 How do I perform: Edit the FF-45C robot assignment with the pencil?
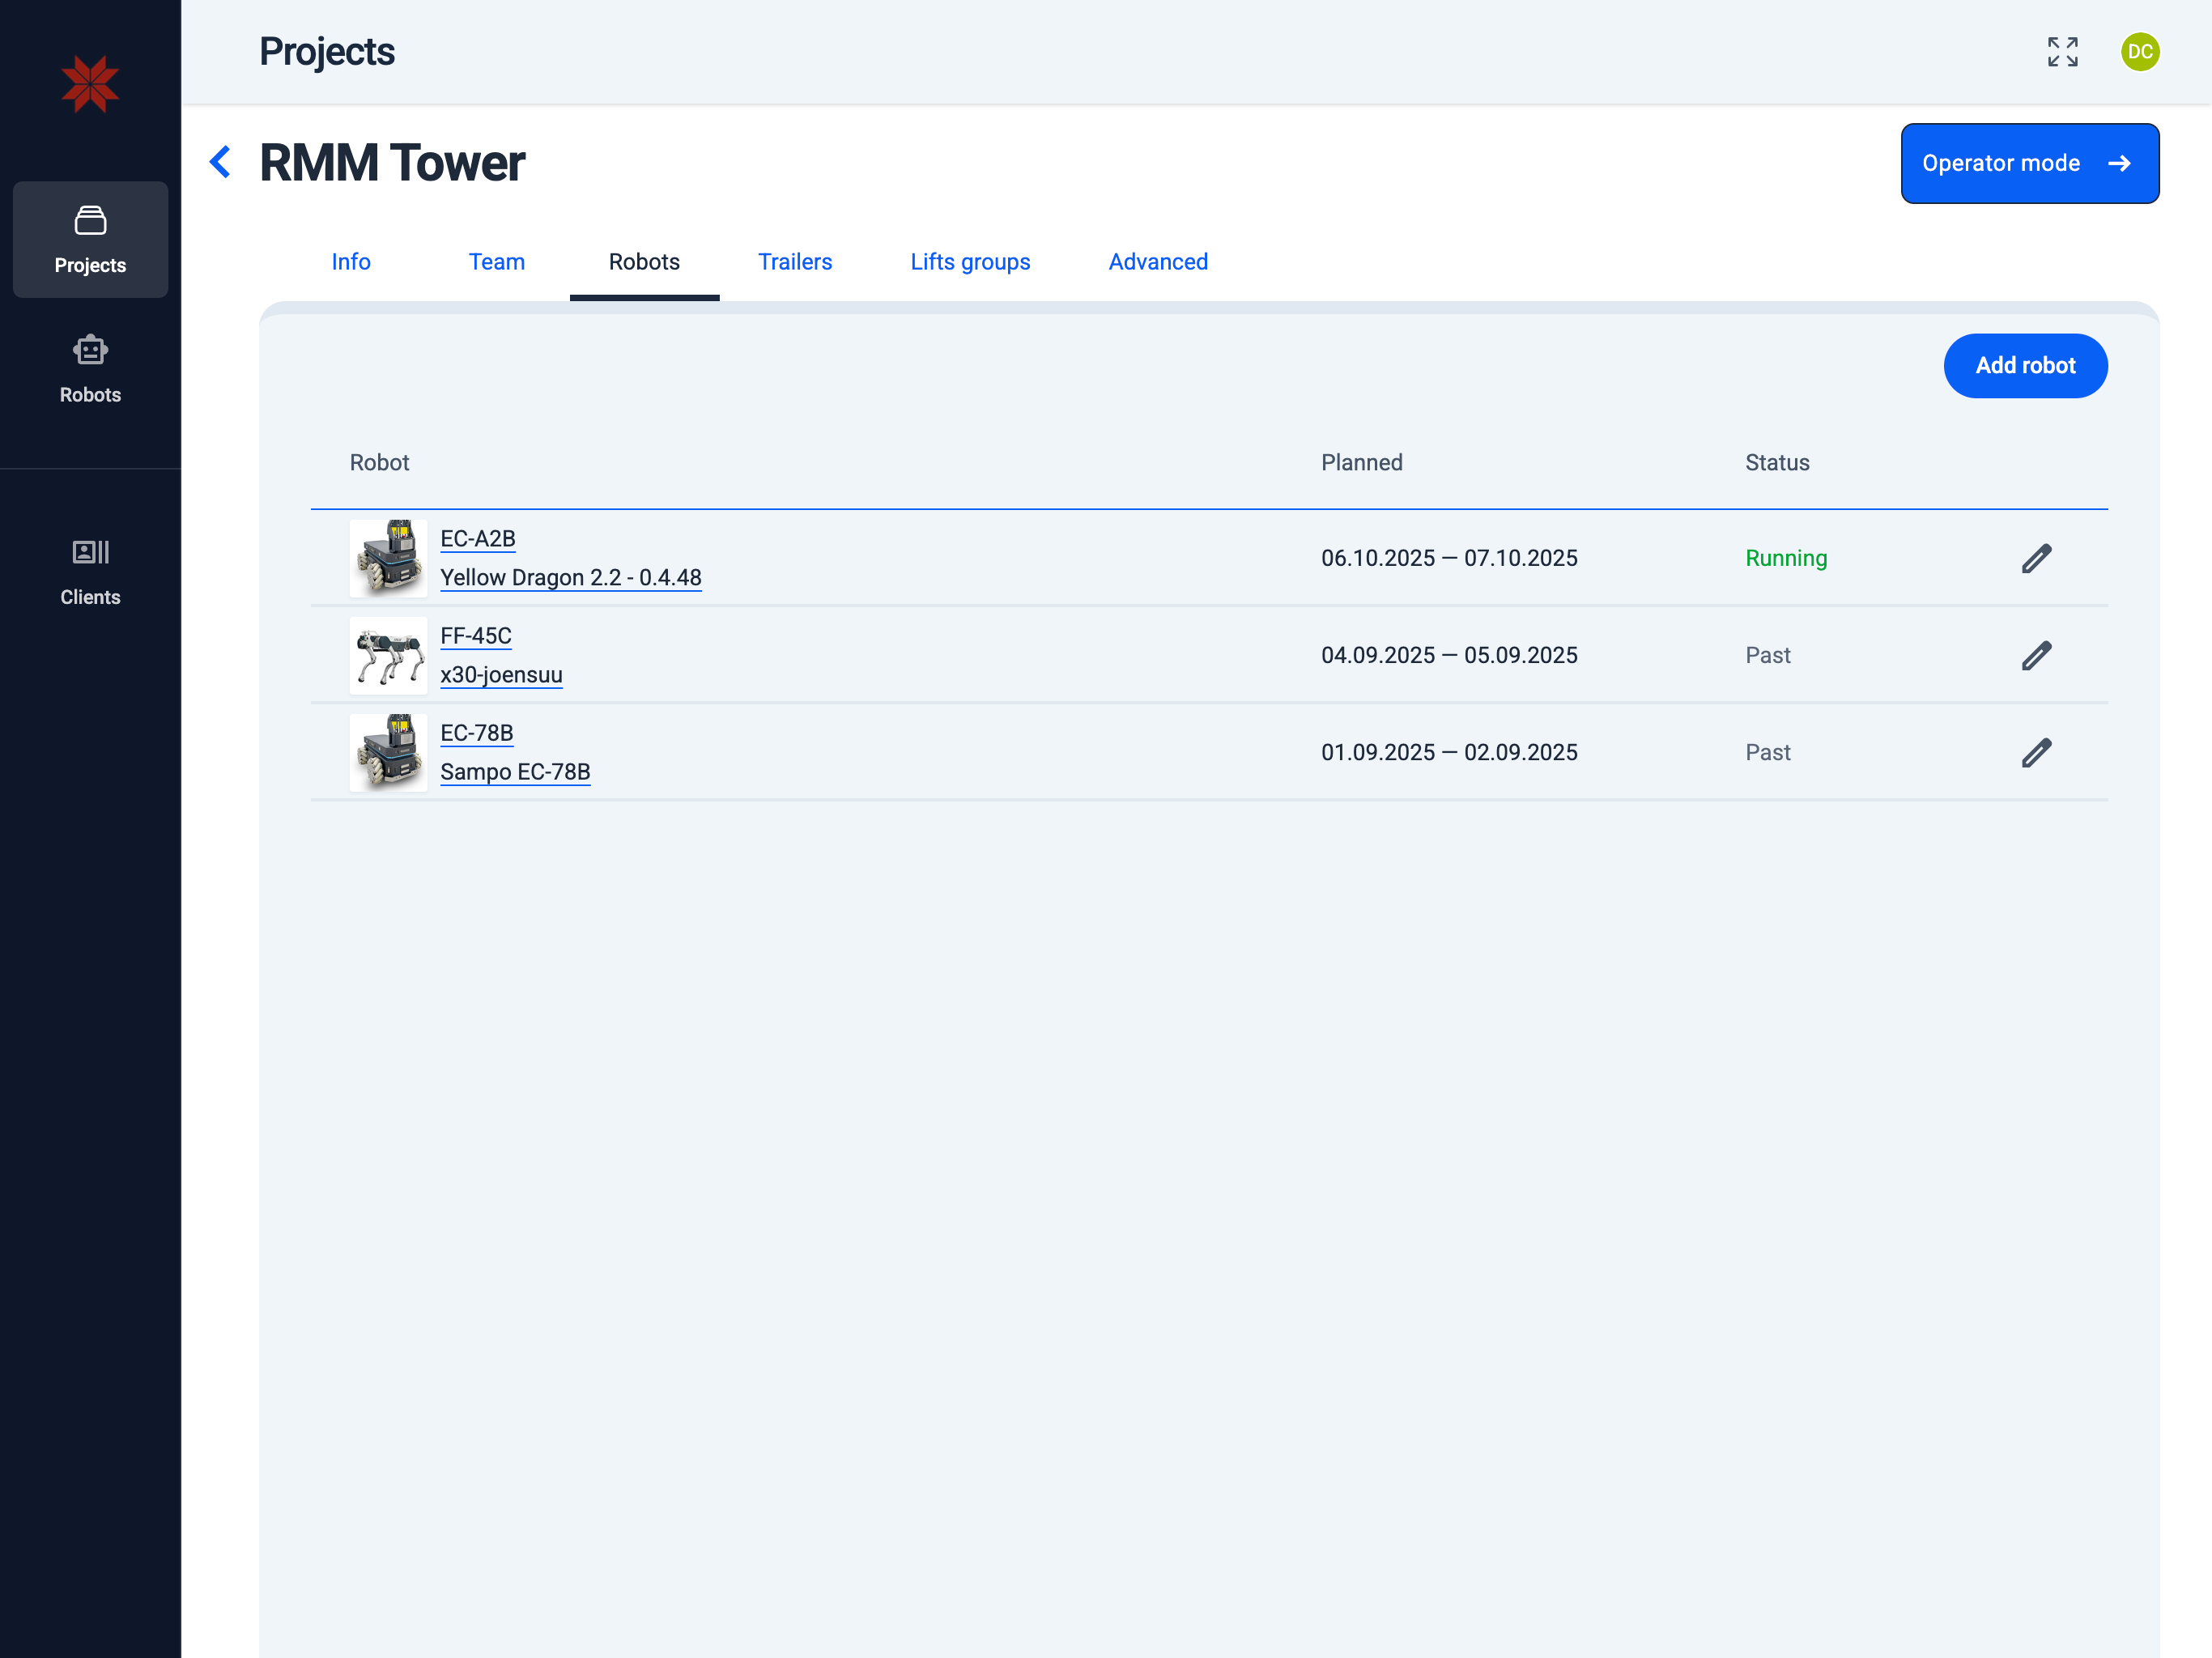coord(2036,655)
